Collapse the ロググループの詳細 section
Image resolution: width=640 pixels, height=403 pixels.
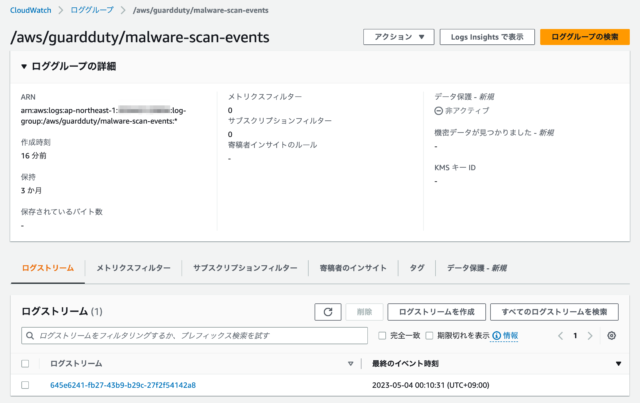pyautogui.click(x=24, y=66)
